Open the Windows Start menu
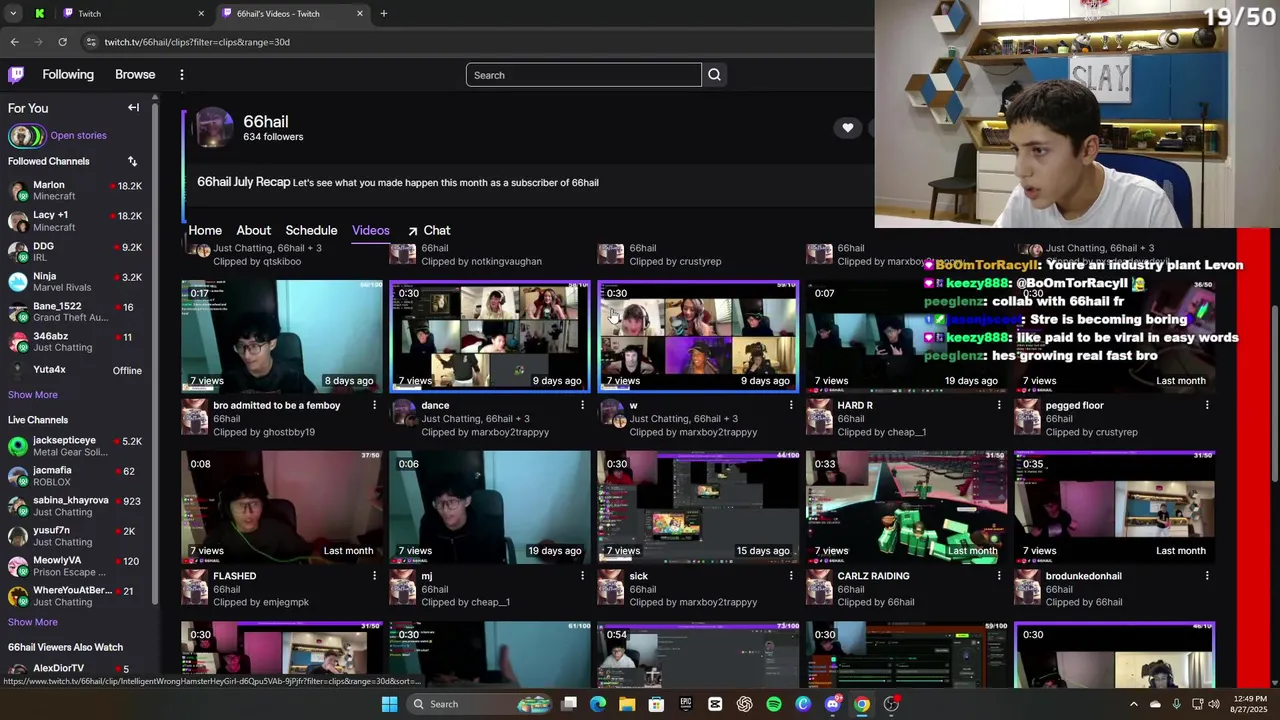The image size is (1280, 720). click(389, 704)
